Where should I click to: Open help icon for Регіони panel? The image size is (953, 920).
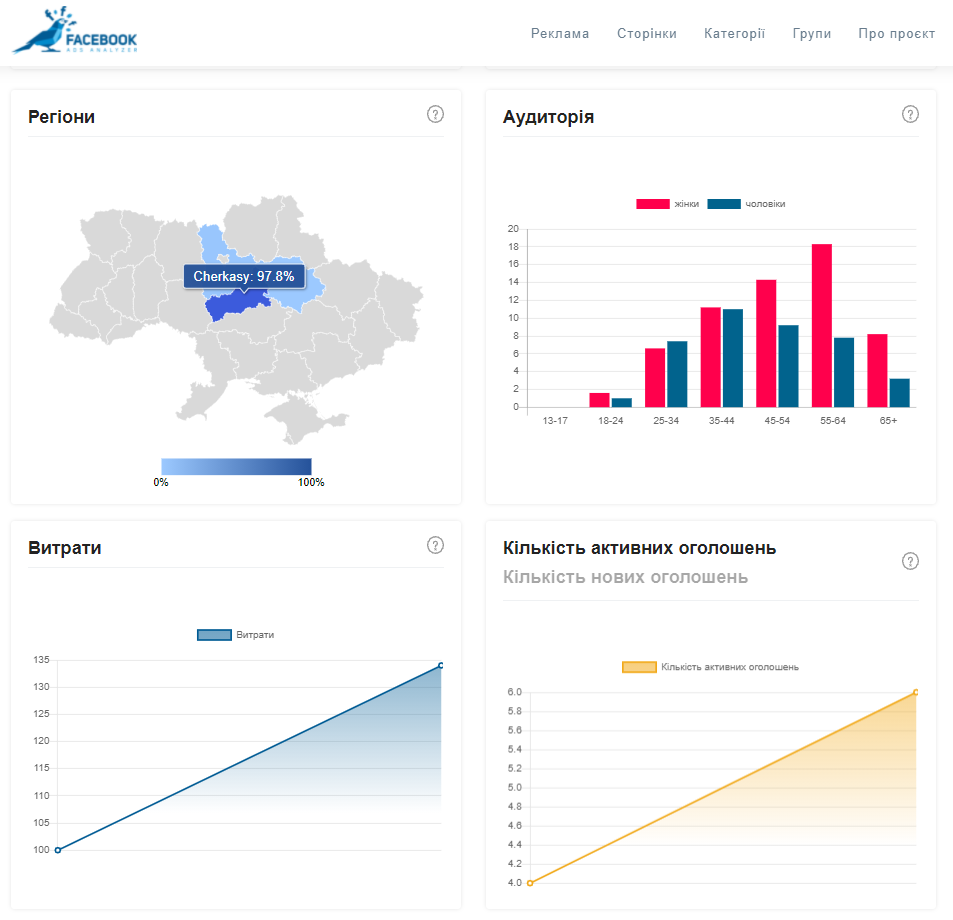point(435,114)
